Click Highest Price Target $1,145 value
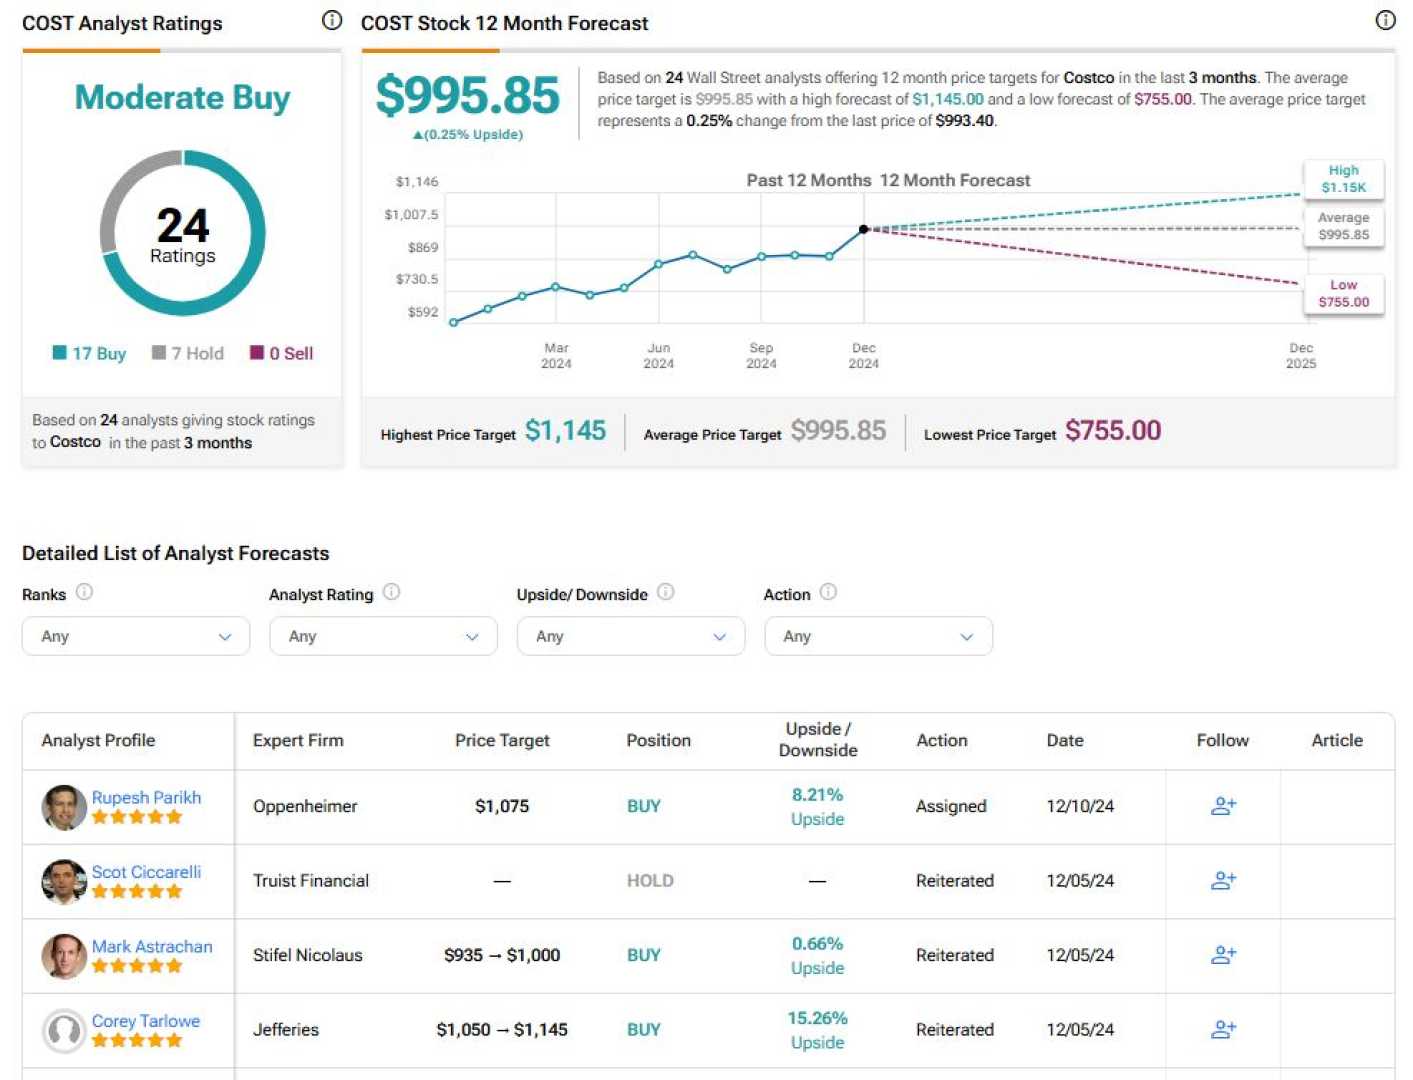The image size is (1413, 1080). click(565, 431)
